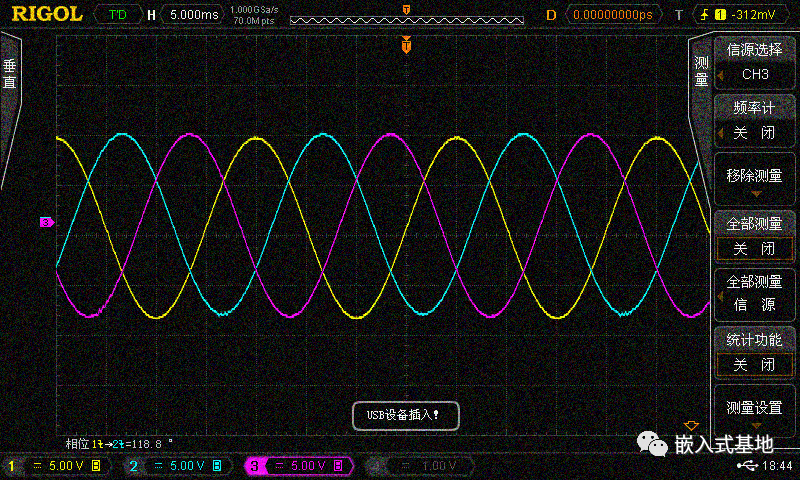Image resolution: width=800 pixels, height=480 pixels.
Task: Click the orange trigger level marker at right edge
Action: (690, 425)
